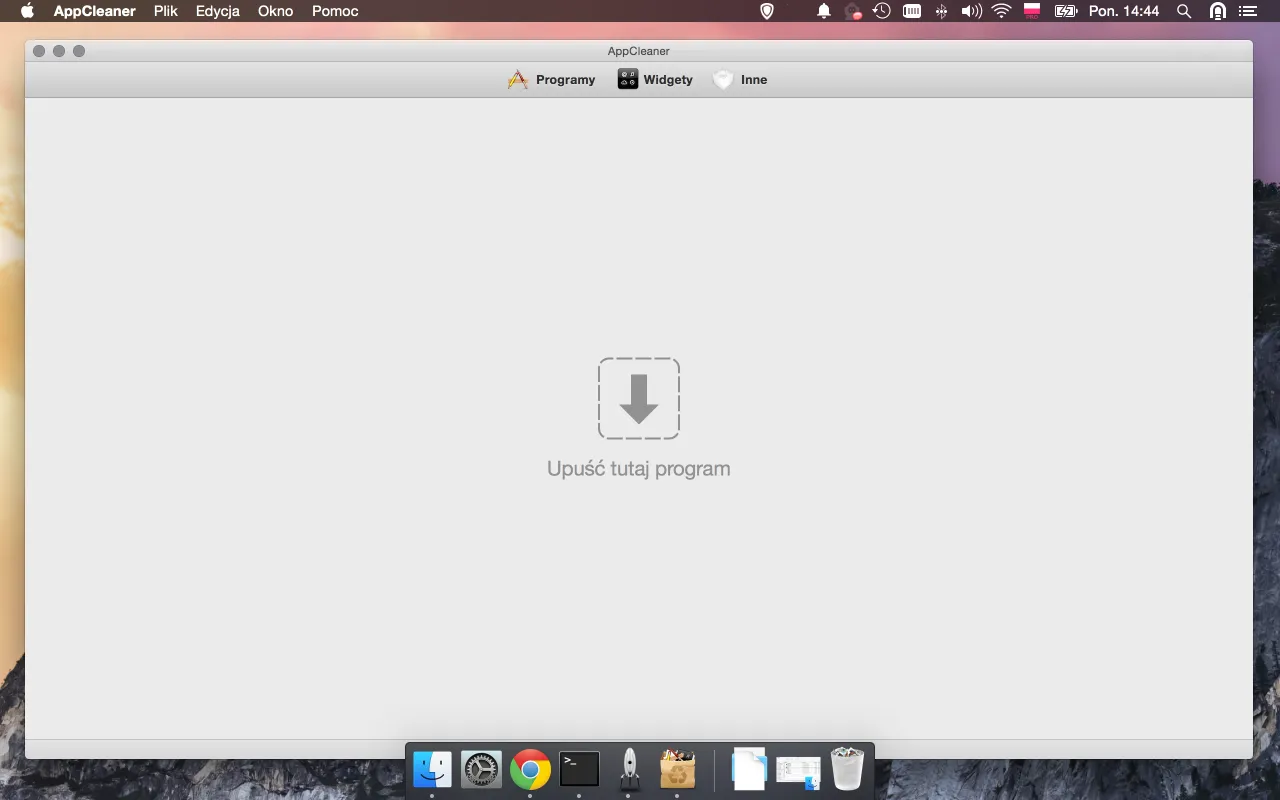The image size is (1280, 800).
Task: Launch Google Chrome from the Dock
Action: point(530,769)
